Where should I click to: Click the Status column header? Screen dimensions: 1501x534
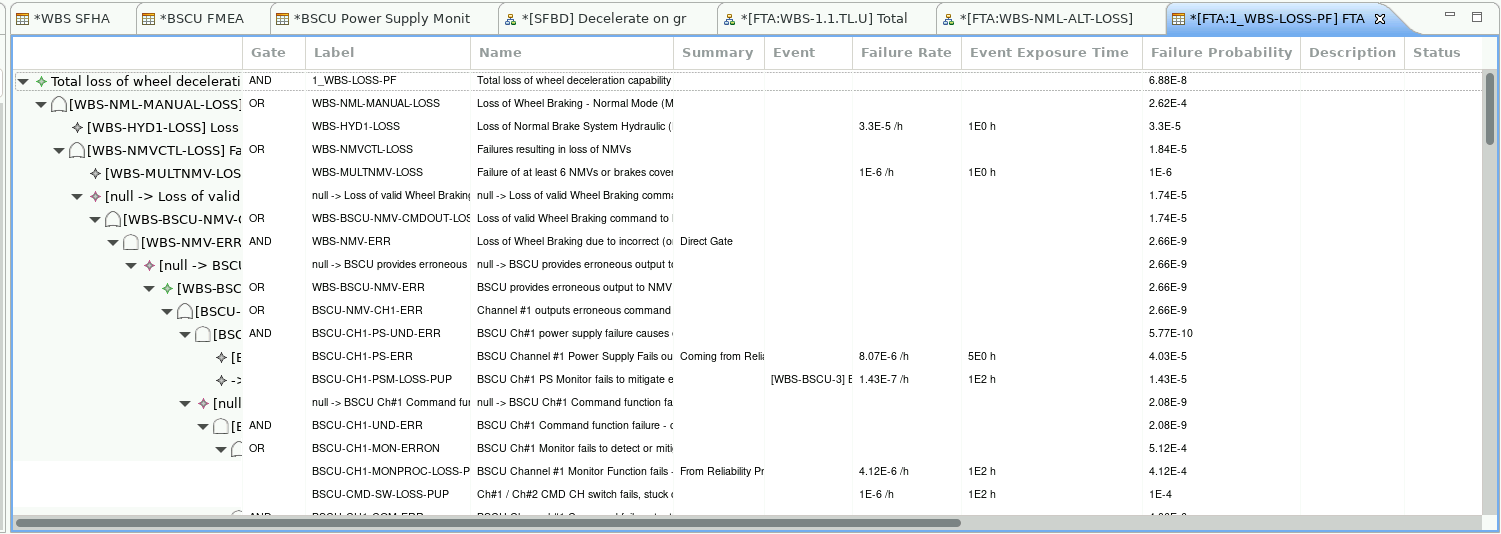tap(1443, 53)
